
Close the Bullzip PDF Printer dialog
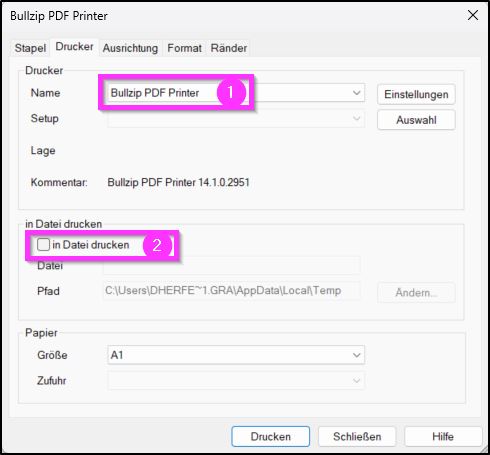pyautogui.click(x=473, y=15)
